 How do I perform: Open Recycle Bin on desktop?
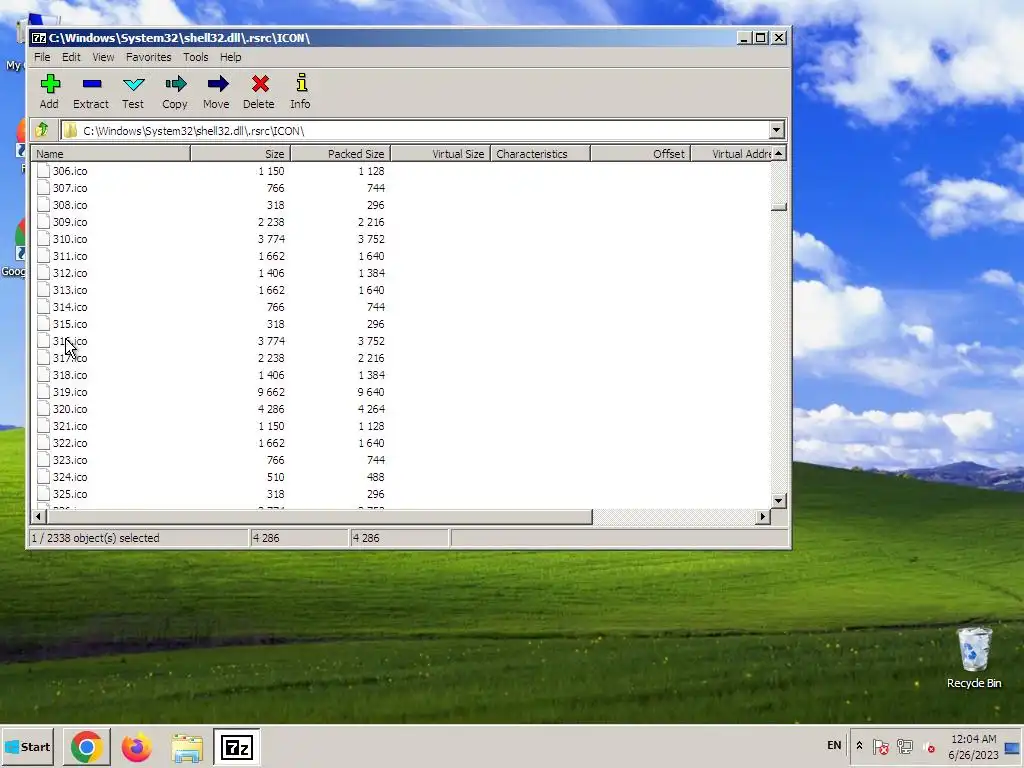974,657
